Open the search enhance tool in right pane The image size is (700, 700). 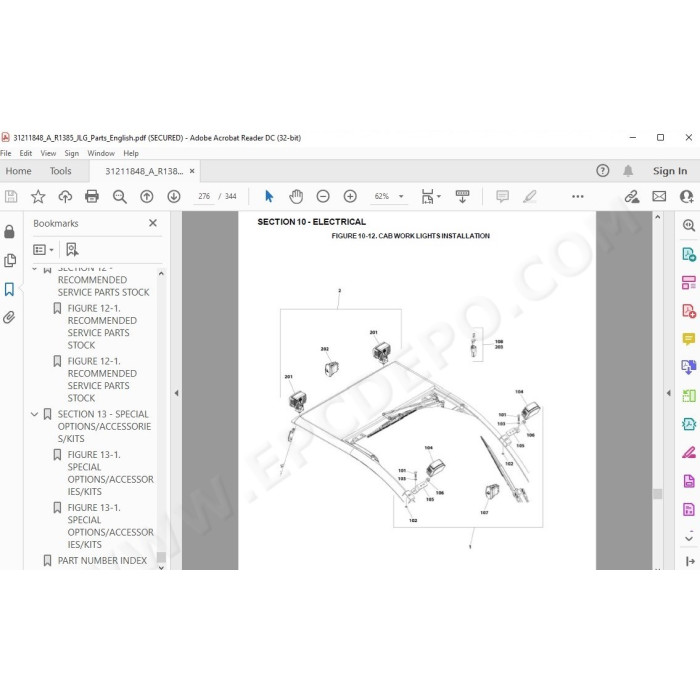[688, 225]
